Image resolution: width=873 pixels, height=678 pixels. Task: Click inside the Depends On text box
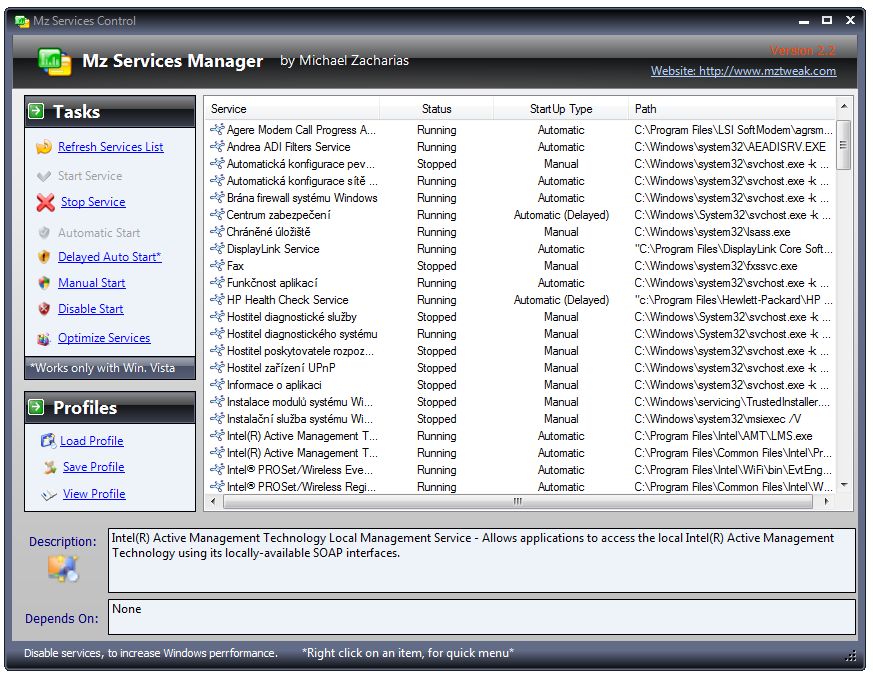pyautogui.click(x=482, y=617)
